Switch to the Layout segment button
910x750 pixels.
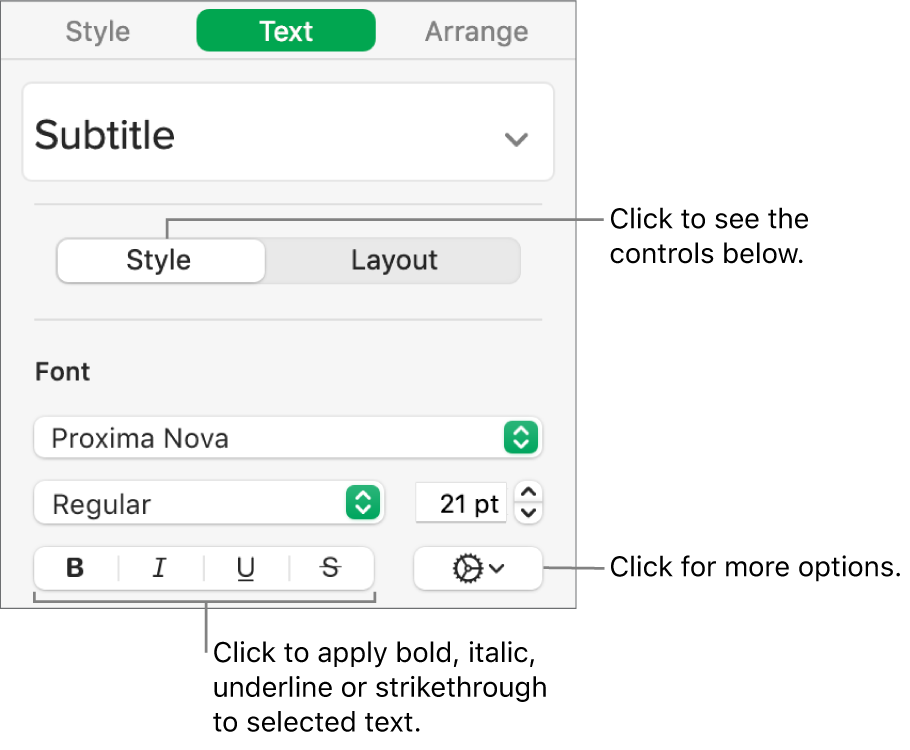[x=394, y=261]
